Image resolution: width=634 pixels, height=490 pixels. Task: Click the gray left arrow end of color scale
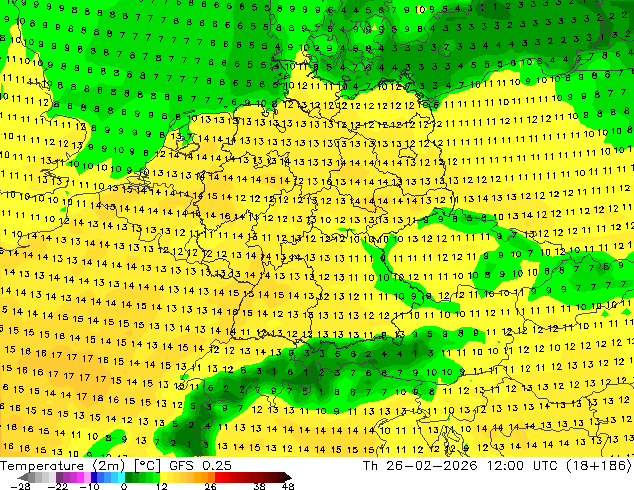(23, 477)
